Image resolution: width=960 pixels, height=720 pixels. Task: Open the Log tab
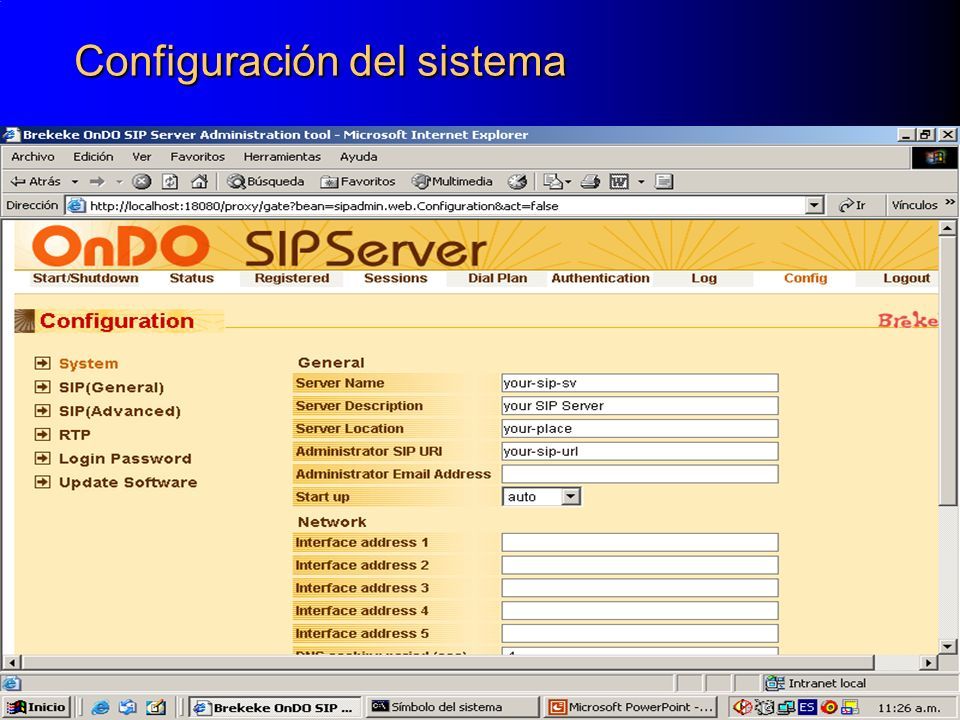703,278
